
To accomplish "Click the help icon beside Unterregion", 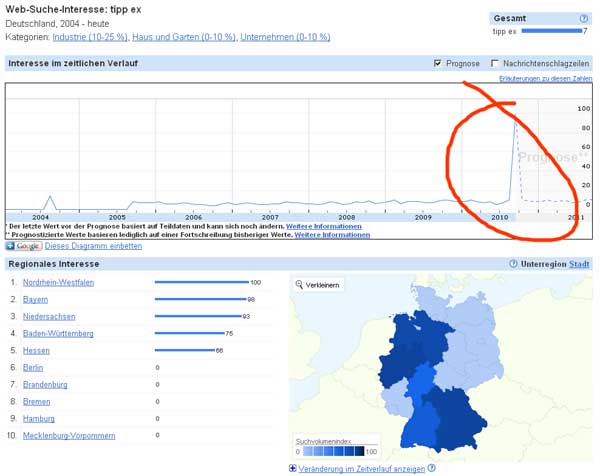I will coord(513,264).
